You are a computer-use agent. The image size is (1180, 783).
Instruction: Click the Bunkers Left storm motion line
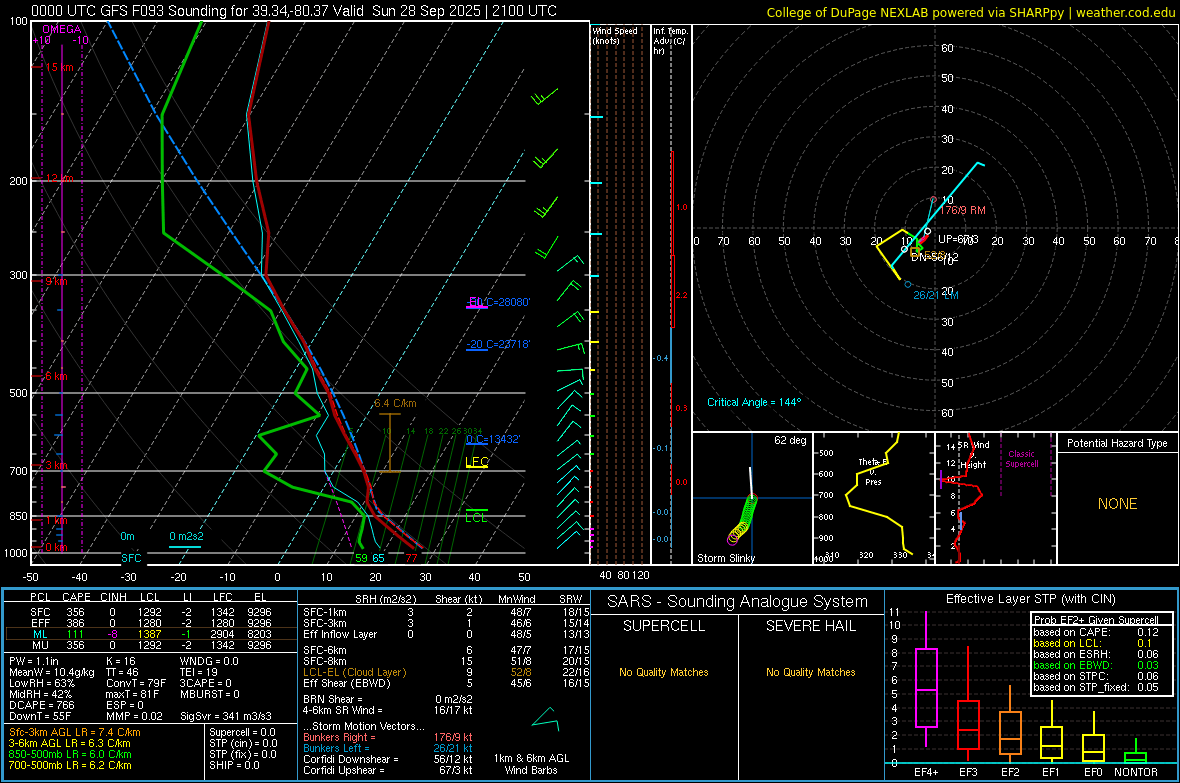pos(388,748)
